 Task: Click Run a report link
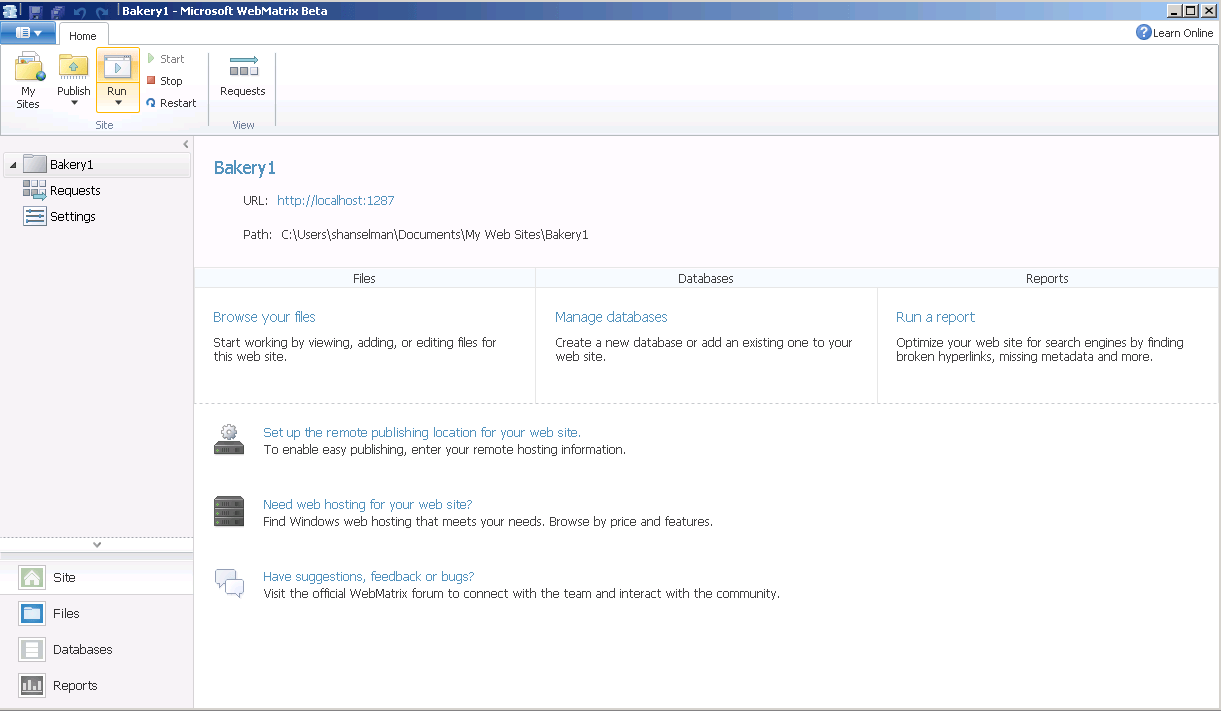pyautogui.click(x=935, y=317)
